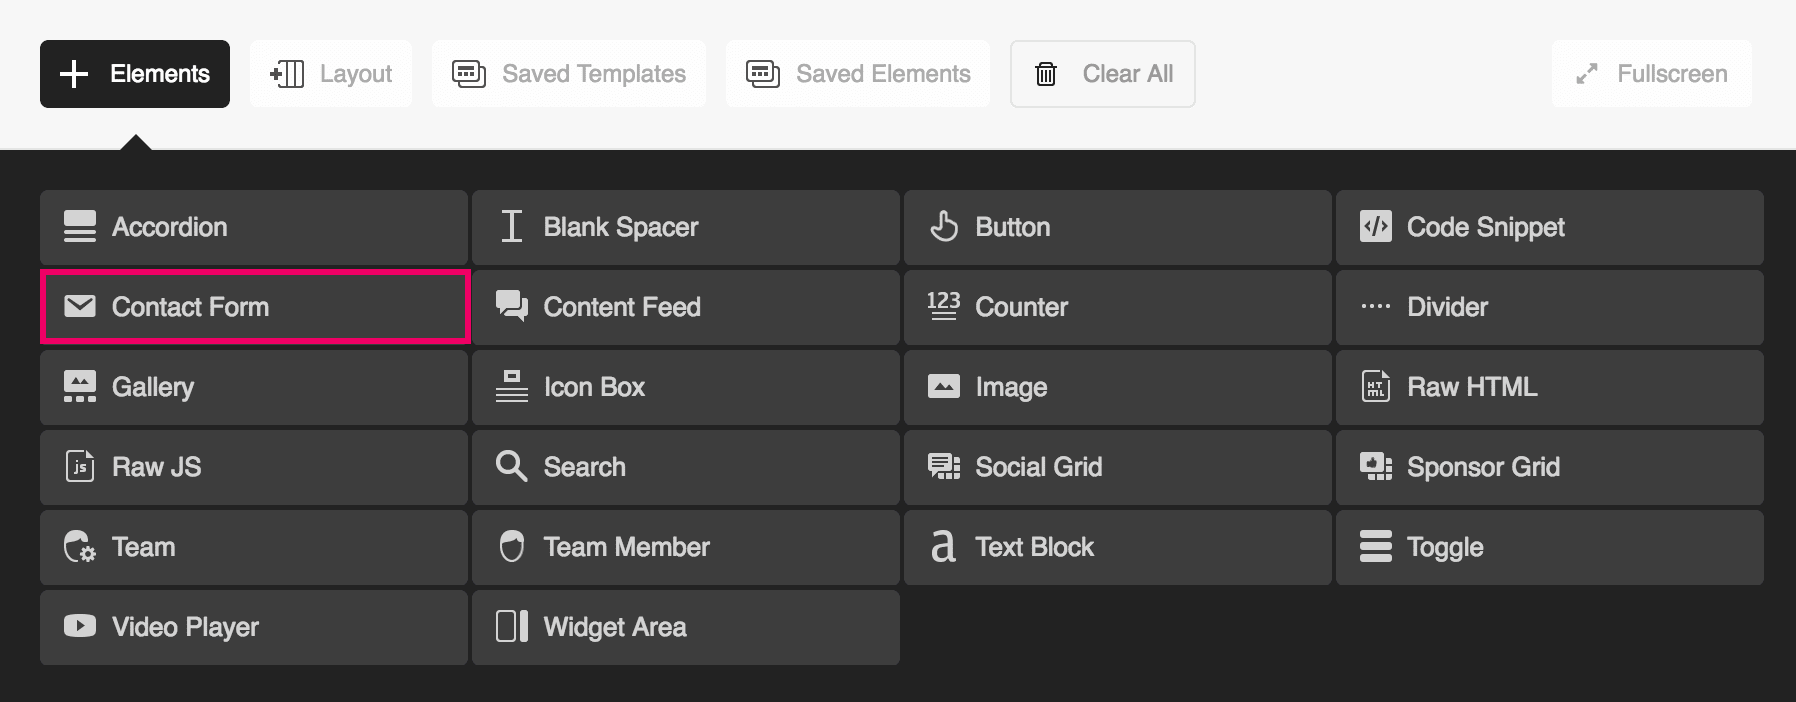Open the Saved Elements tab

858,74
